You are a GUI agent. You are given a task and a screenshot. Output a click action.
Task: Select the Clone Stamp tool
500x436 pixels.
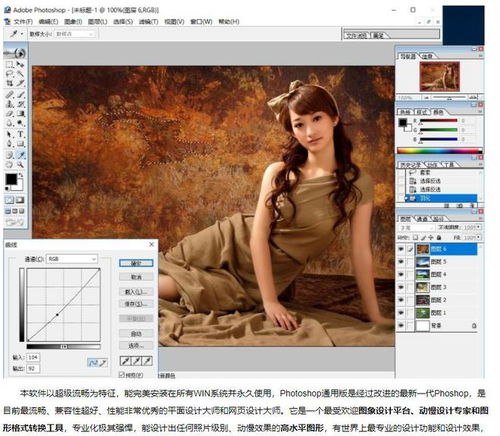point(9,104)
